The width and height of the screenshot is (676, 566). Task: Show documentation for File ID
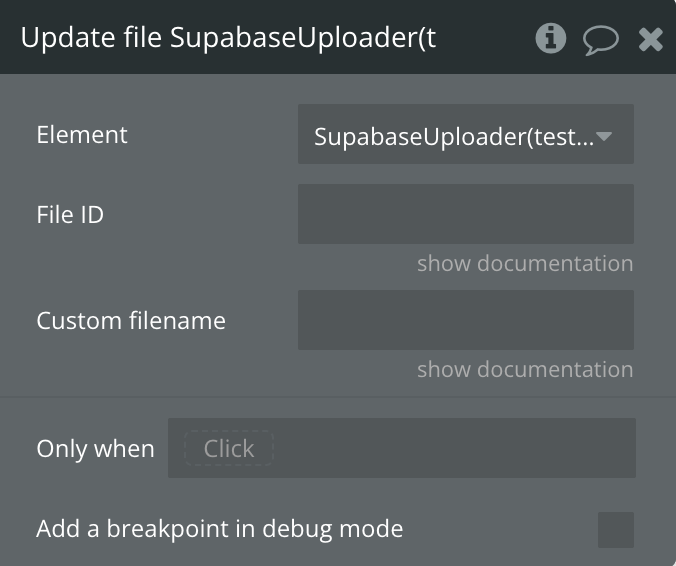tap(525, 264)
